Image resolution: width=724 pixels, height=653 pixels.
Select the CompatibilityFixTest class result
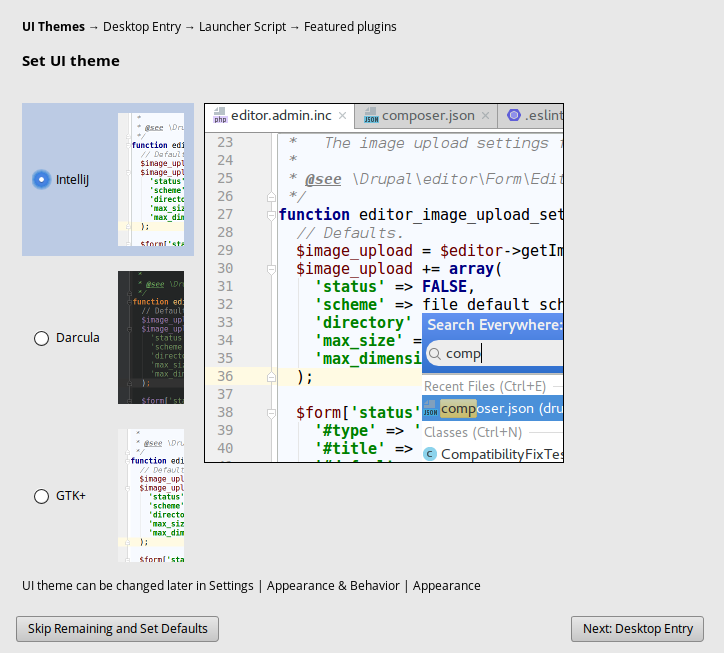pyautogui.click(x=493, y=454)
